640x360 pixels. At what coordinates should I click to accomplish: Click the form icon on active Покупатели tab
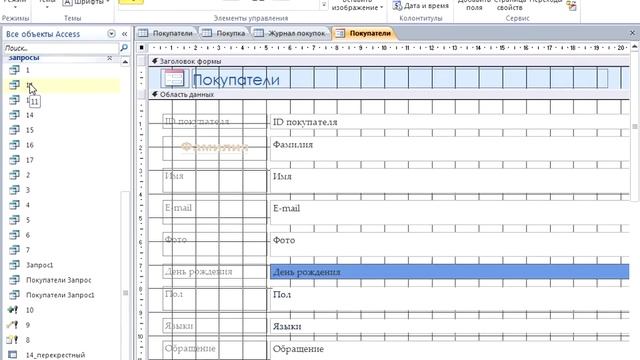point(340,33)
